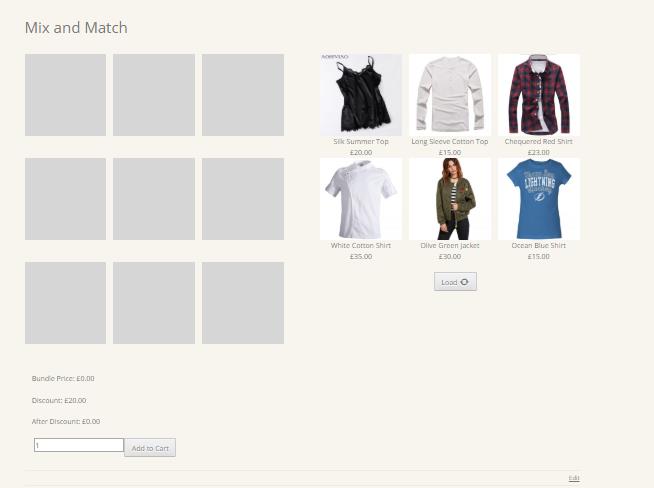This screenshot has height=488, width=654.
Task: Select the Long Sleeve Cotton Top image
Action: point(450,95)
